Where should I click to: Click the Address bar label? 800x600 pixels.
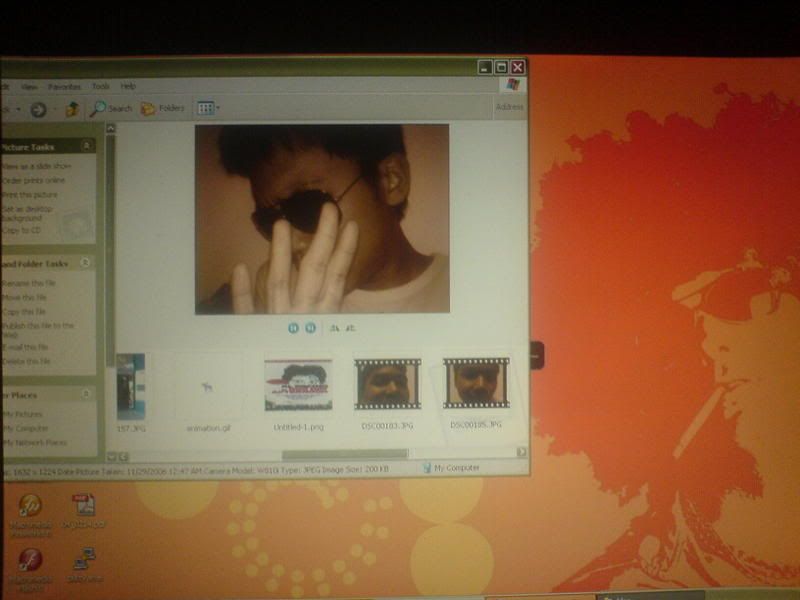pyautogui.click(x=509, y=107)
